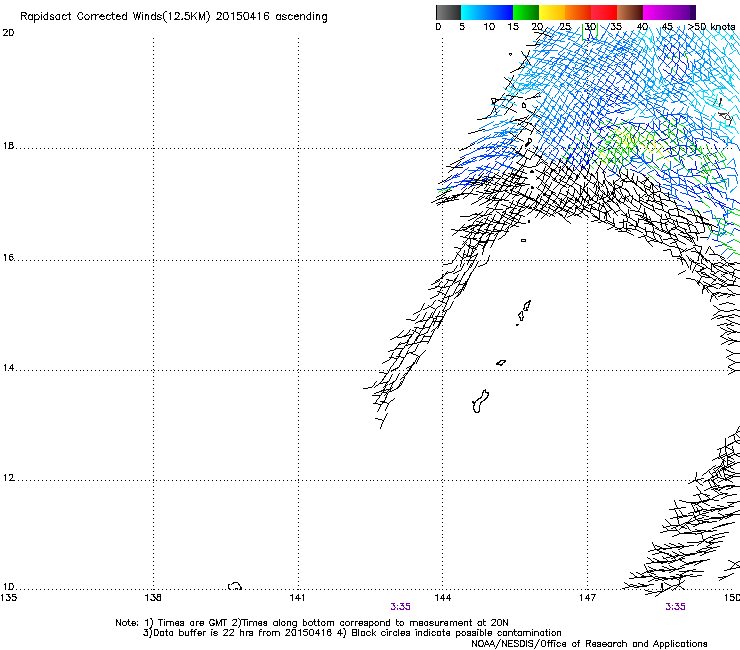Click the dark purple 45-50 knots legend color
This screenshot has height=650, width=740.
click(682, 12)
